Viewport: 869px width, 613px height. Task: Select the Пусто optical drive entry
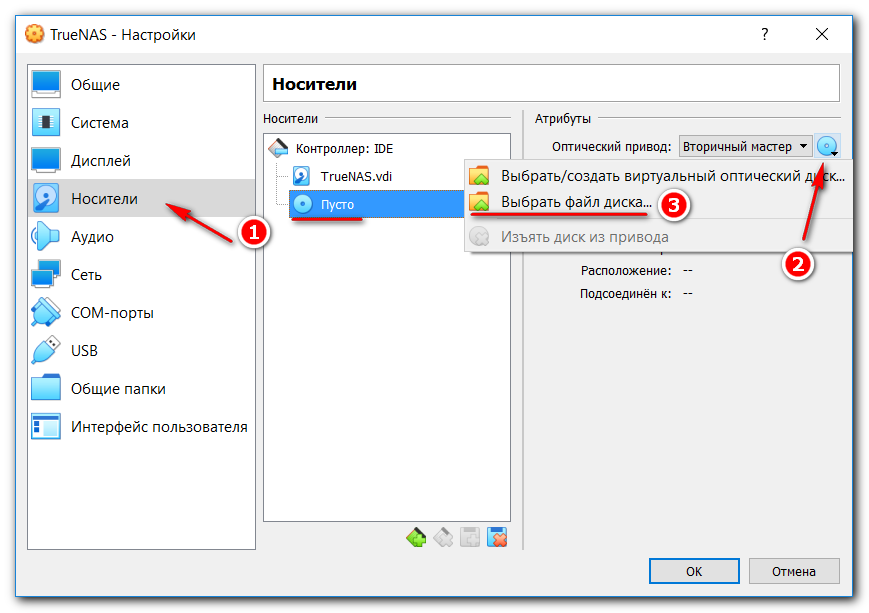pos(377,205)
